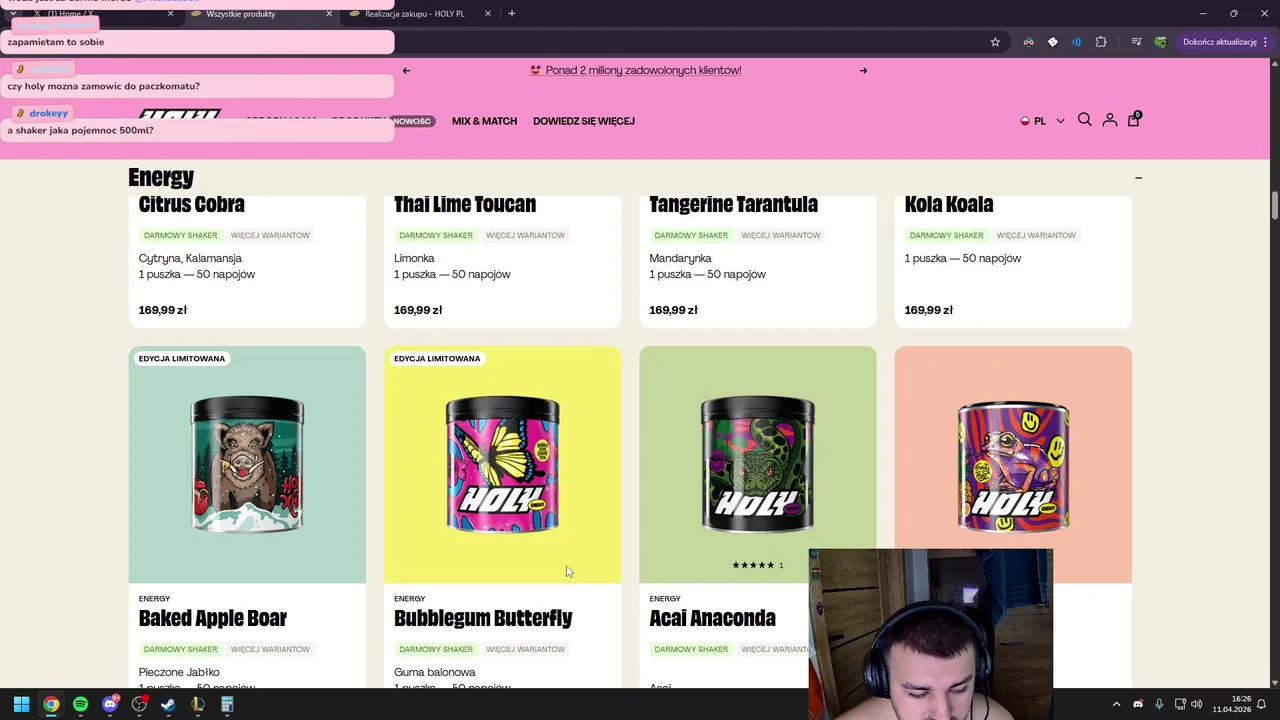
Task: Open the Acai Anaconda title link
Action: pyautogui.click(x=712, y=618)
